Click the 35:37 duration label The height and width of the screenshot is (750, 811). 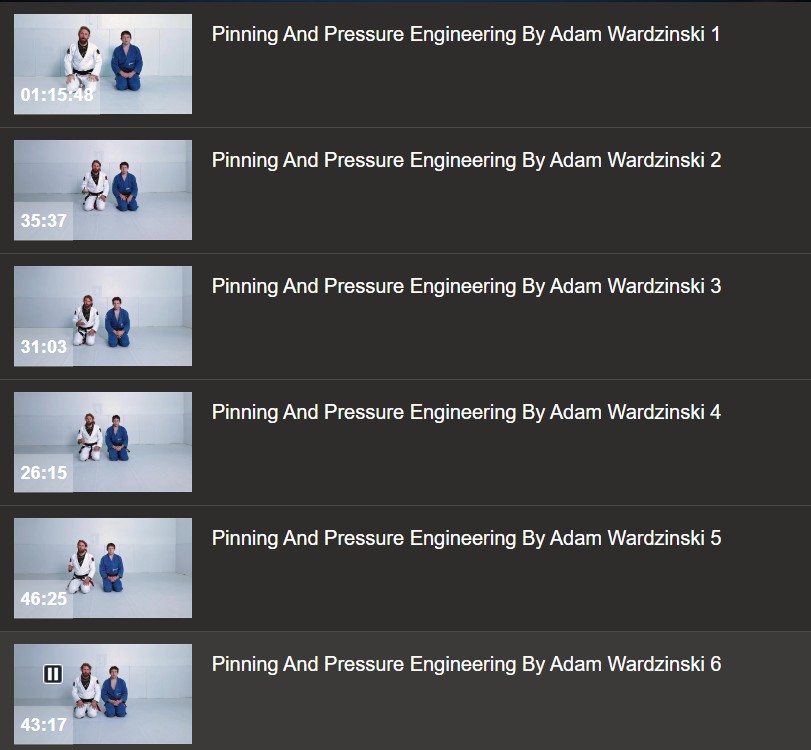[x=43, y=221]
